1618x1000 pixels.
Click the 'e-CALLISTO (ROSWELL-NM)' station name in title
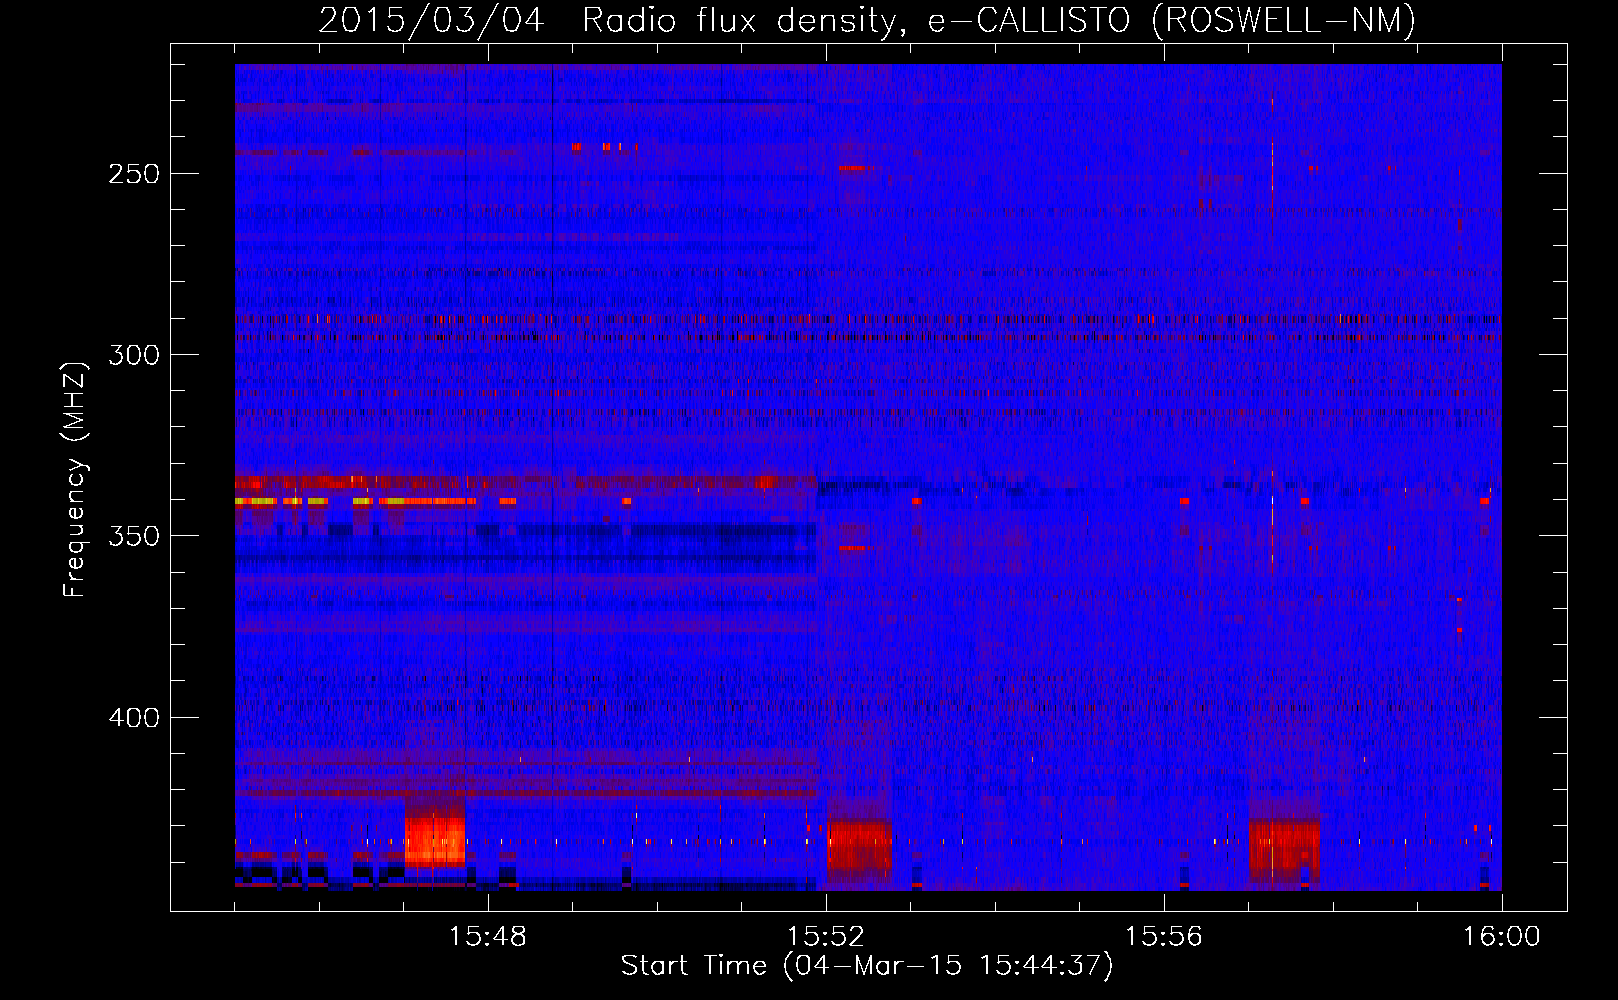click(x=1171, y=21)
